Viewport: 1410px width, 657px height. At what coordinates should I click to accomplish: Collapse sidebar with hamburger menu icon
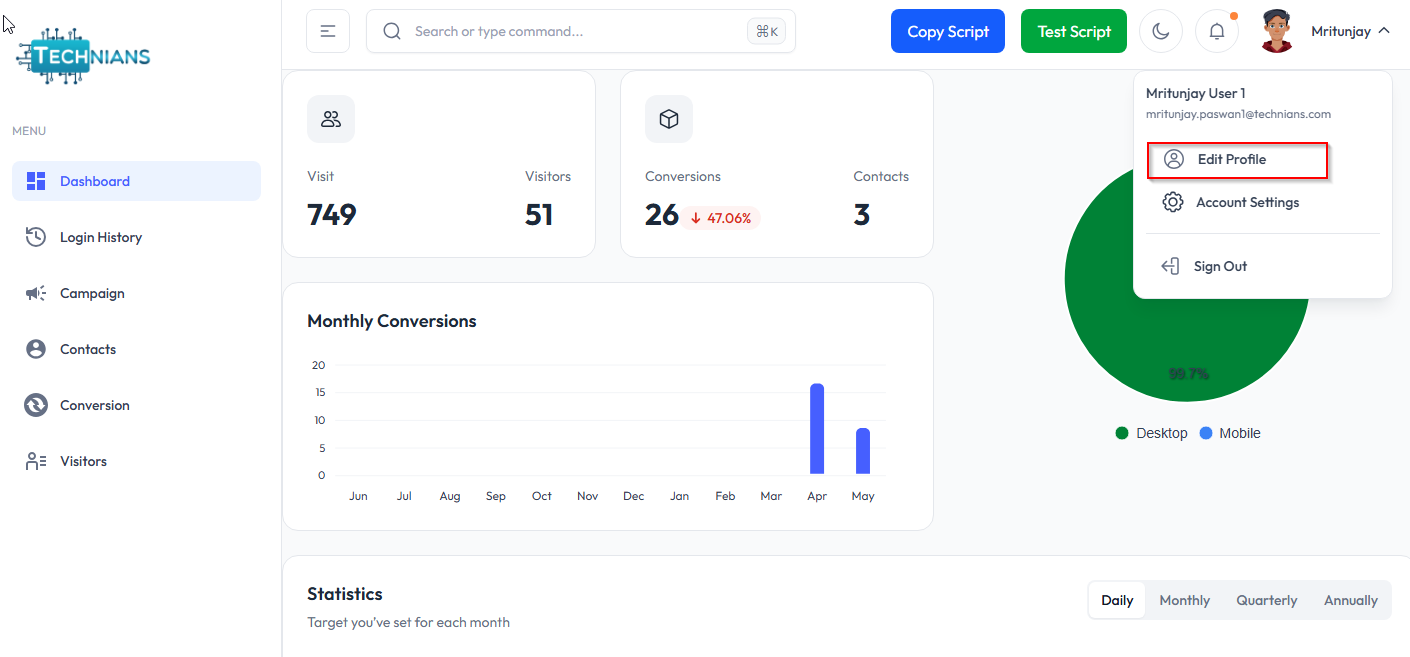(328, 31)
